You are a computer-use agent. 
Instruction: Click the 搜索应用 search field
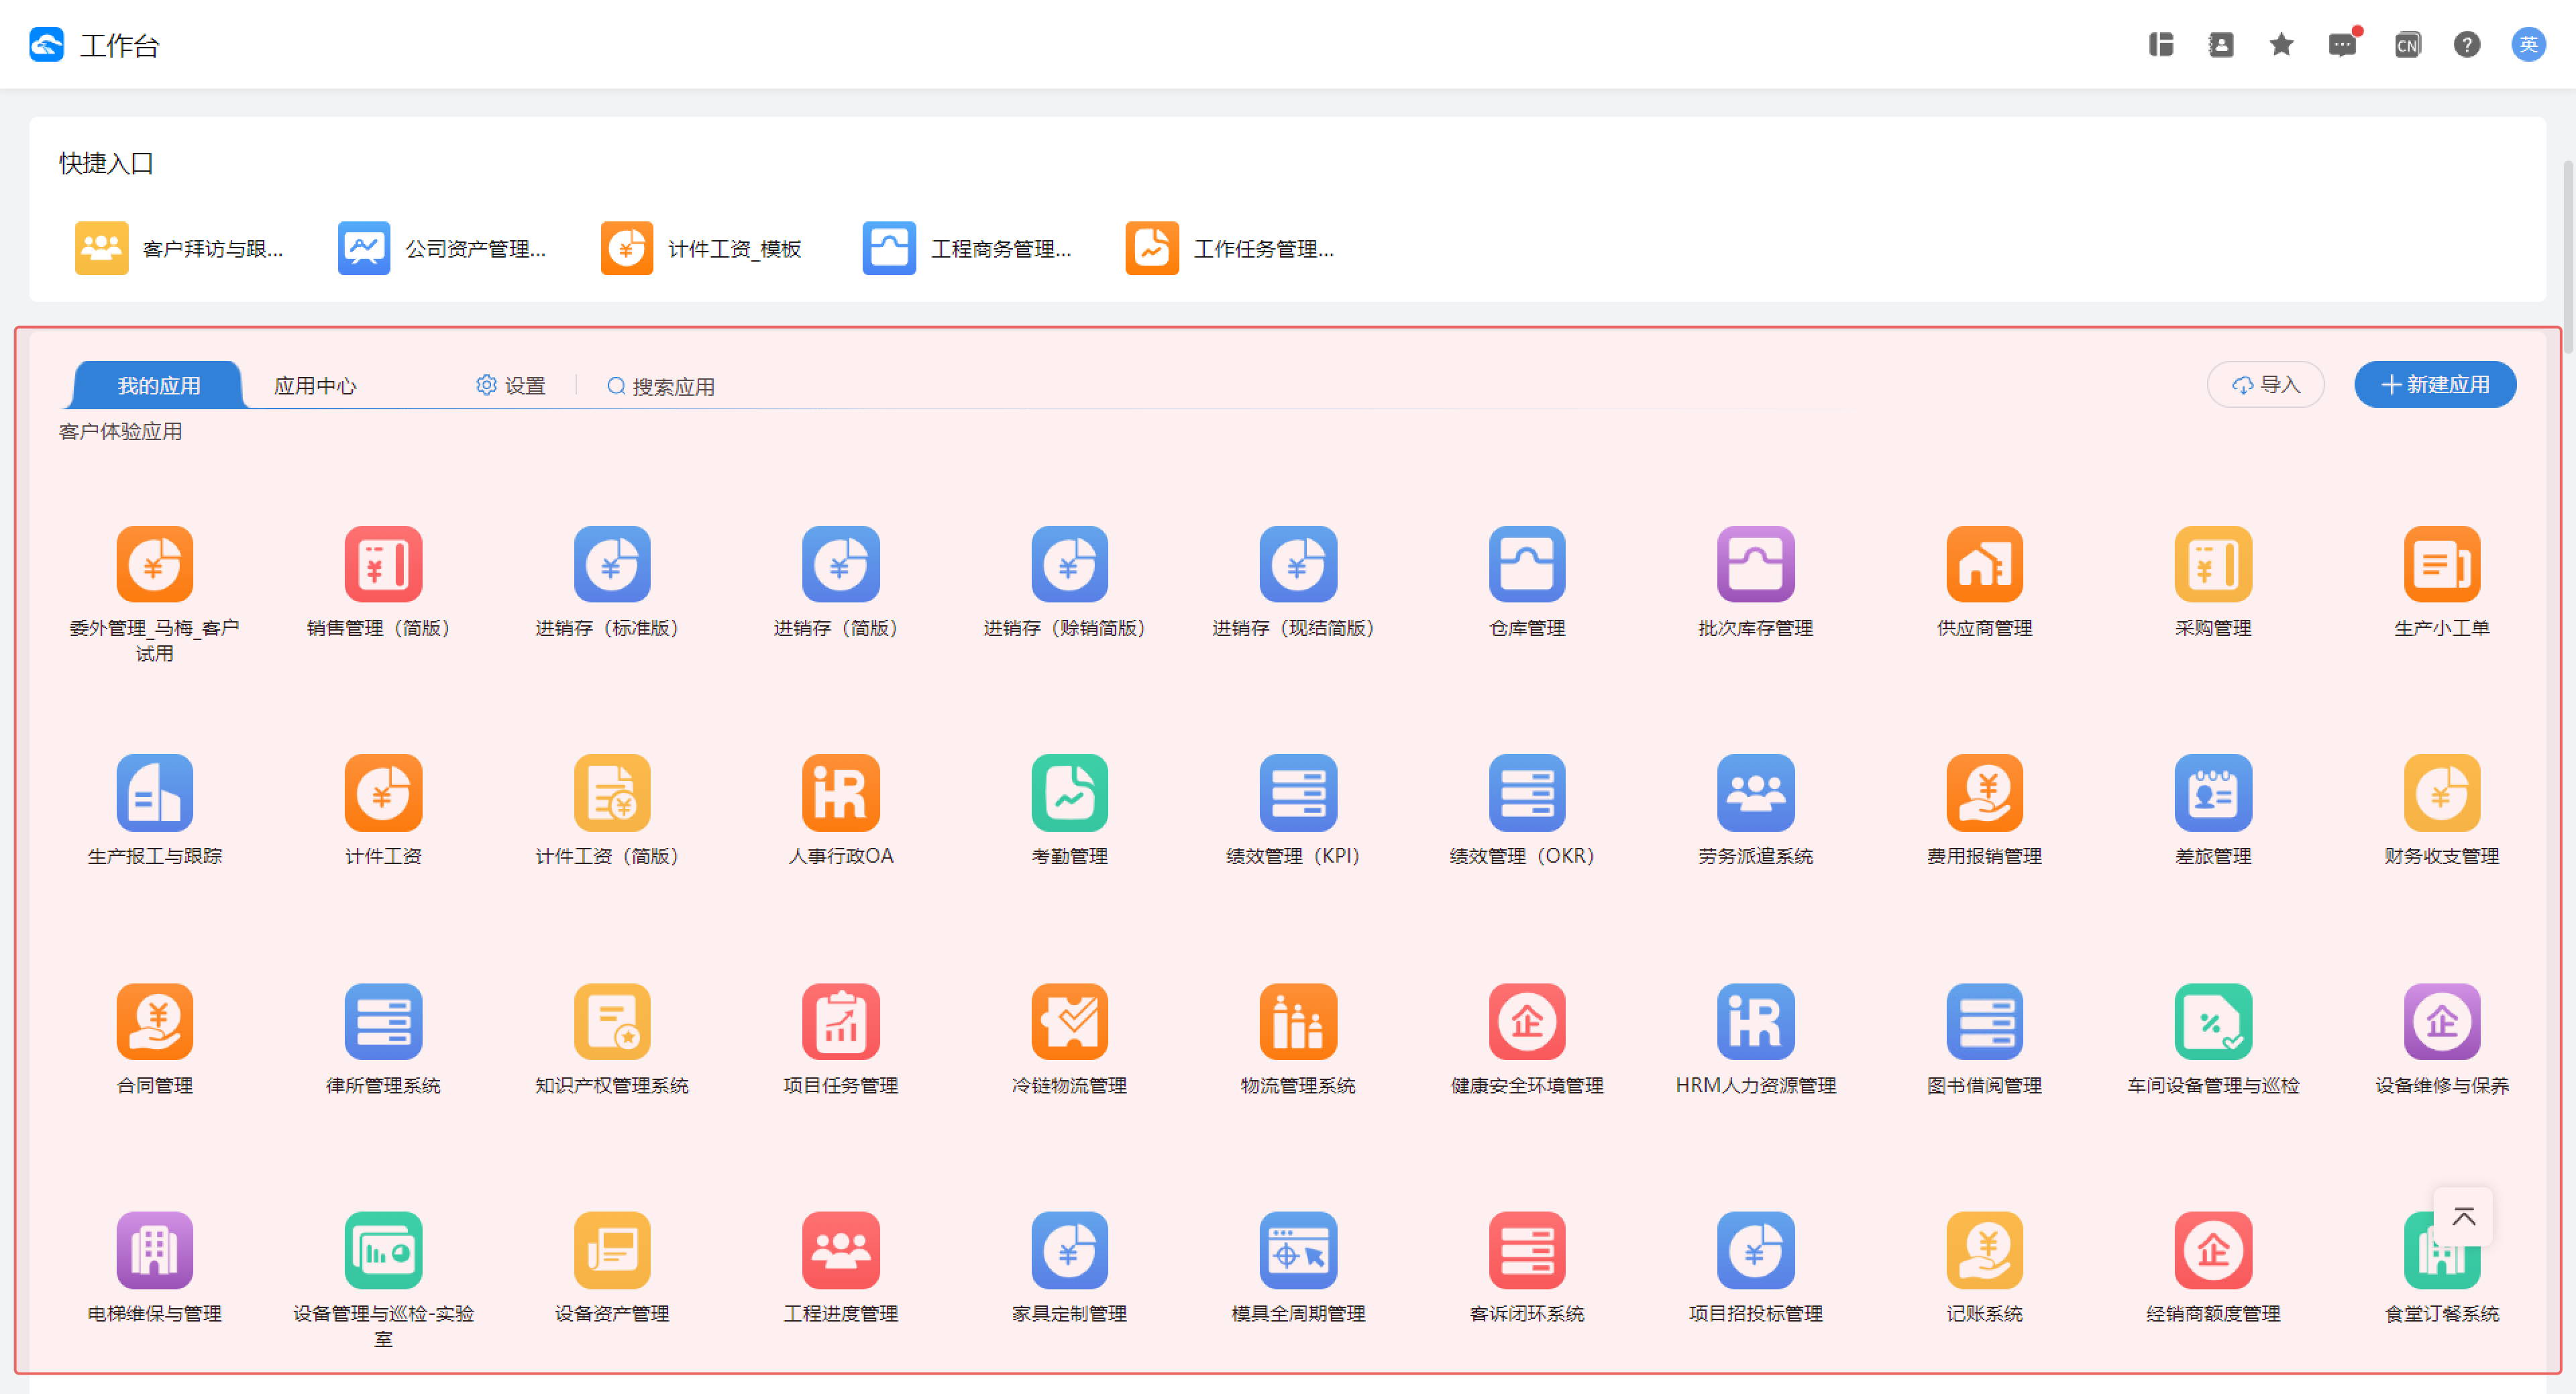[x=661, y=386]
